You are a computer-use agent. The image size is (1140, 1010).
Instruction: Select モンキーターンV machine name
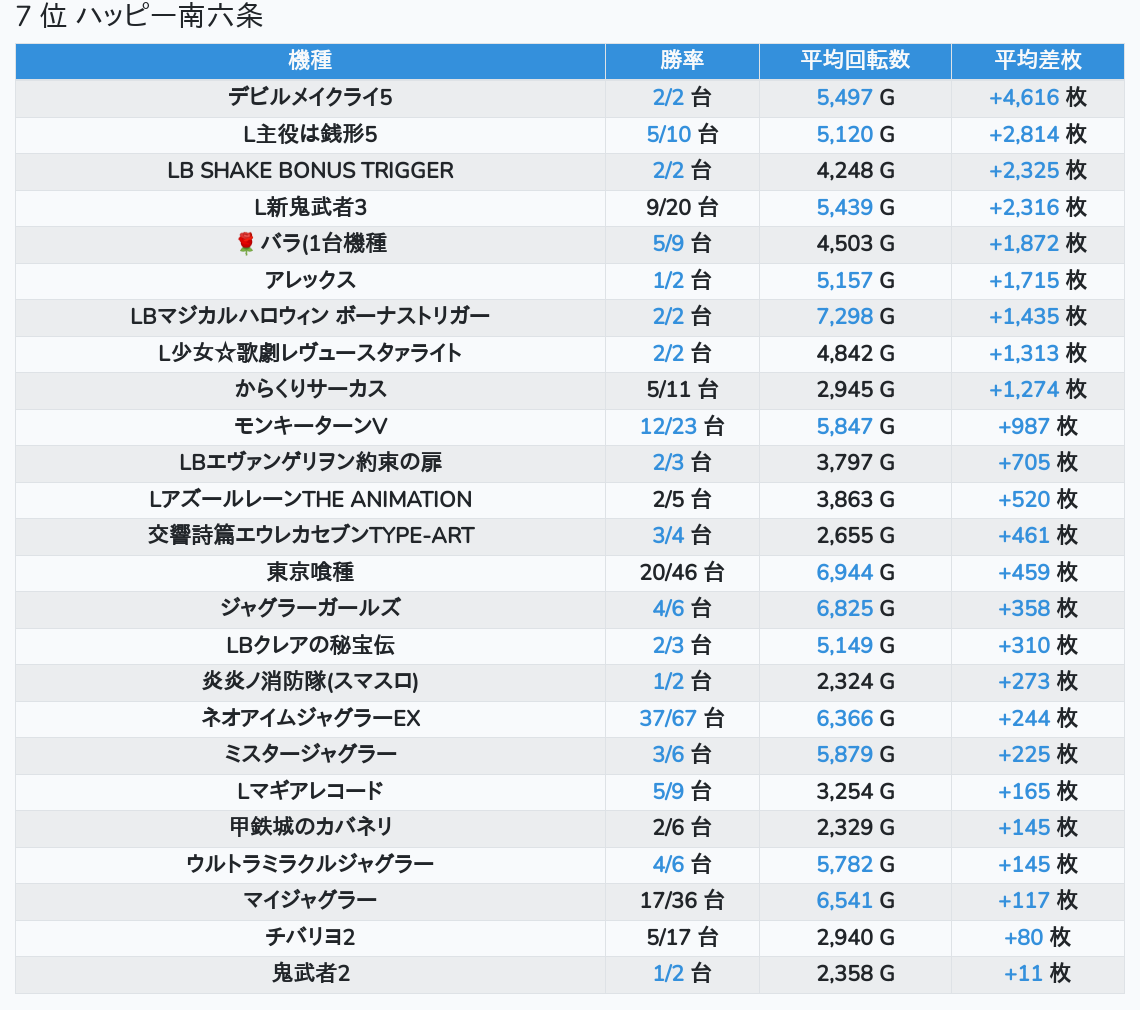click(310, 426)
